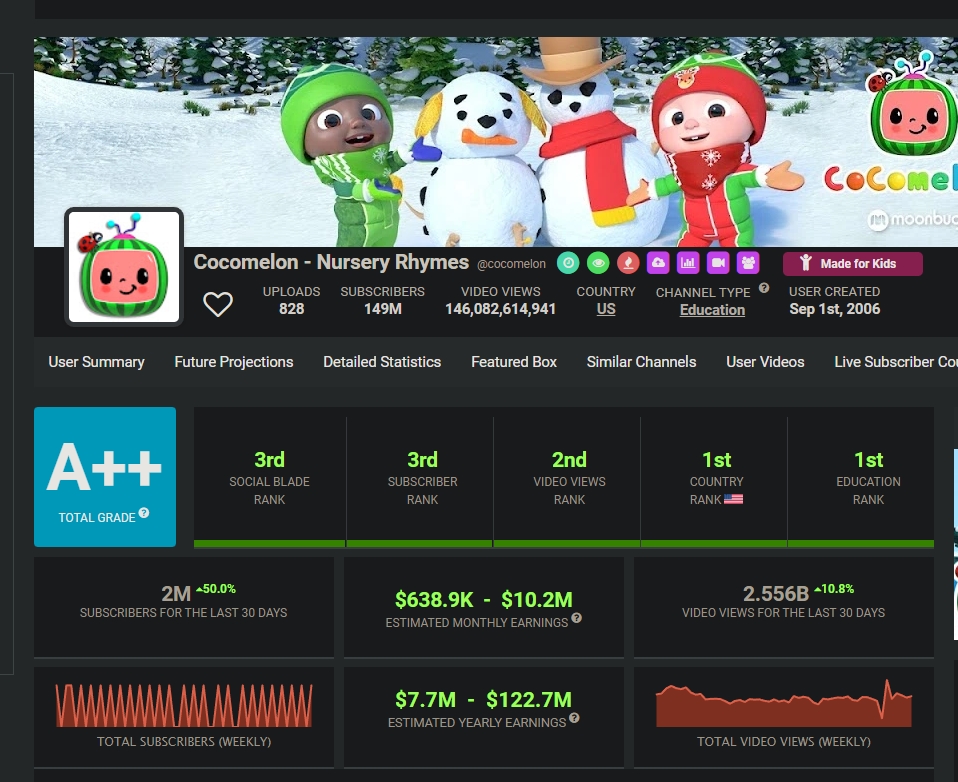Click the 2nd Video Views Rank card
Viewport: 958px width, 782px height.
(567, 477)
